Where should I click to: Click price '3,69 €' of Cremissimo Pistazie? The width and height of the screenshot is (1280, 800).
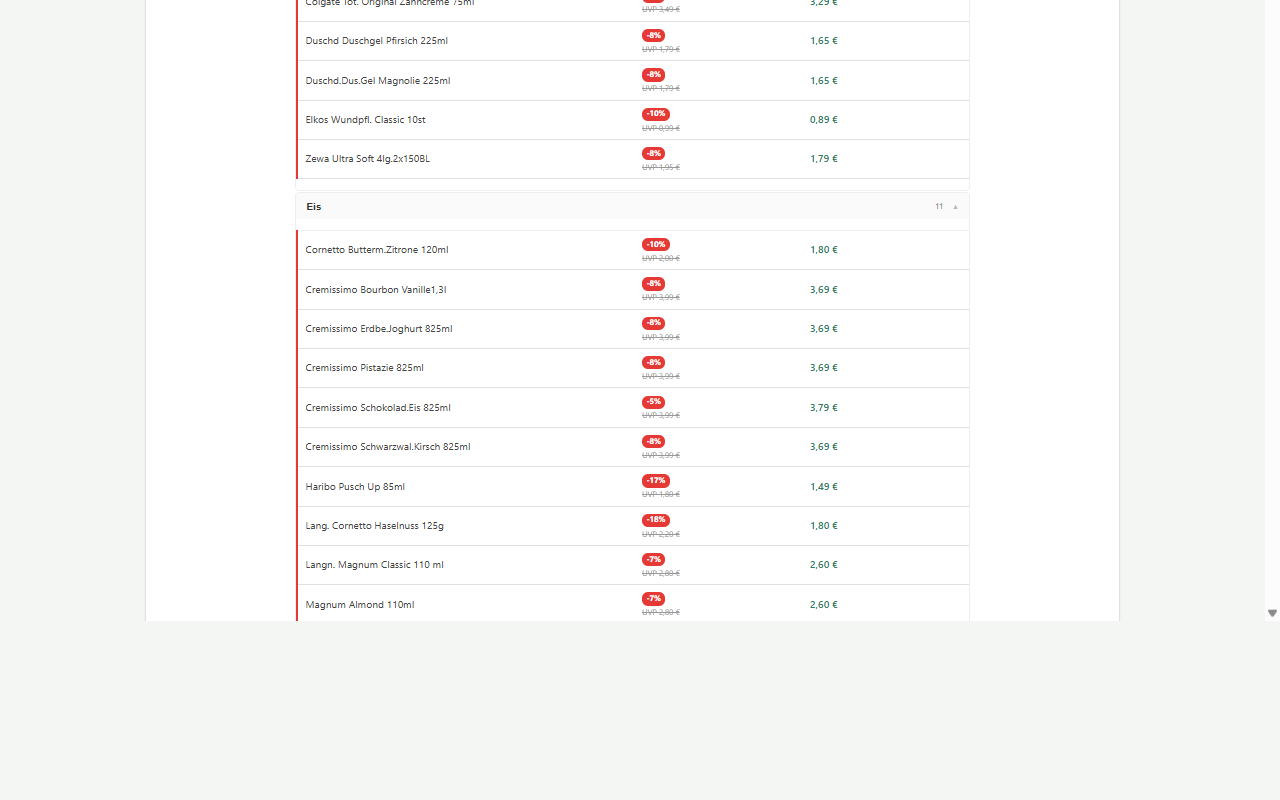(x=824, y=368)
